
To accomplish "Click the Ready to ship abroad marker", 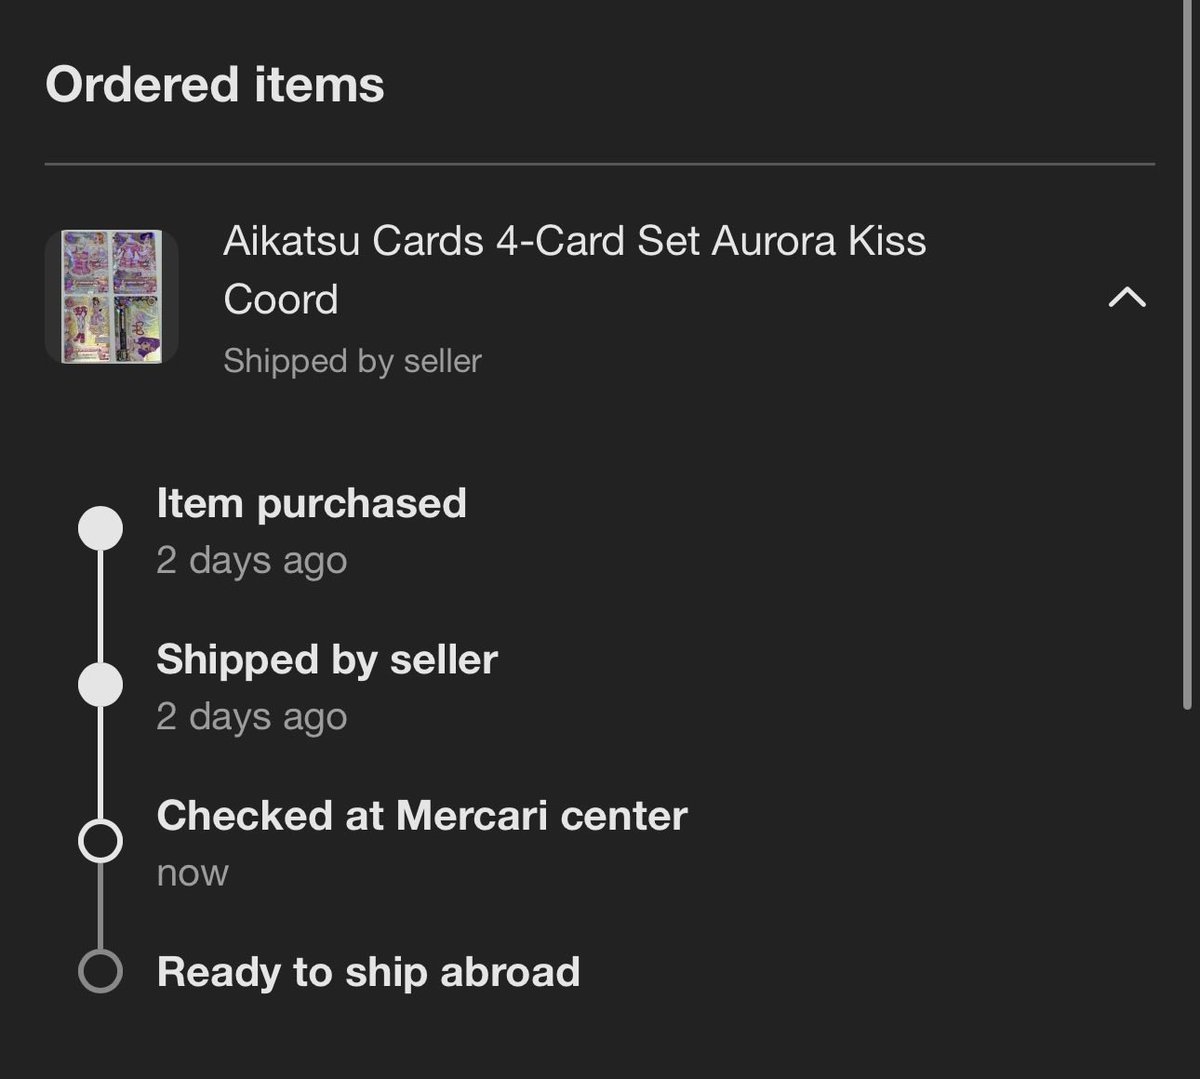I will coord(100,971).
